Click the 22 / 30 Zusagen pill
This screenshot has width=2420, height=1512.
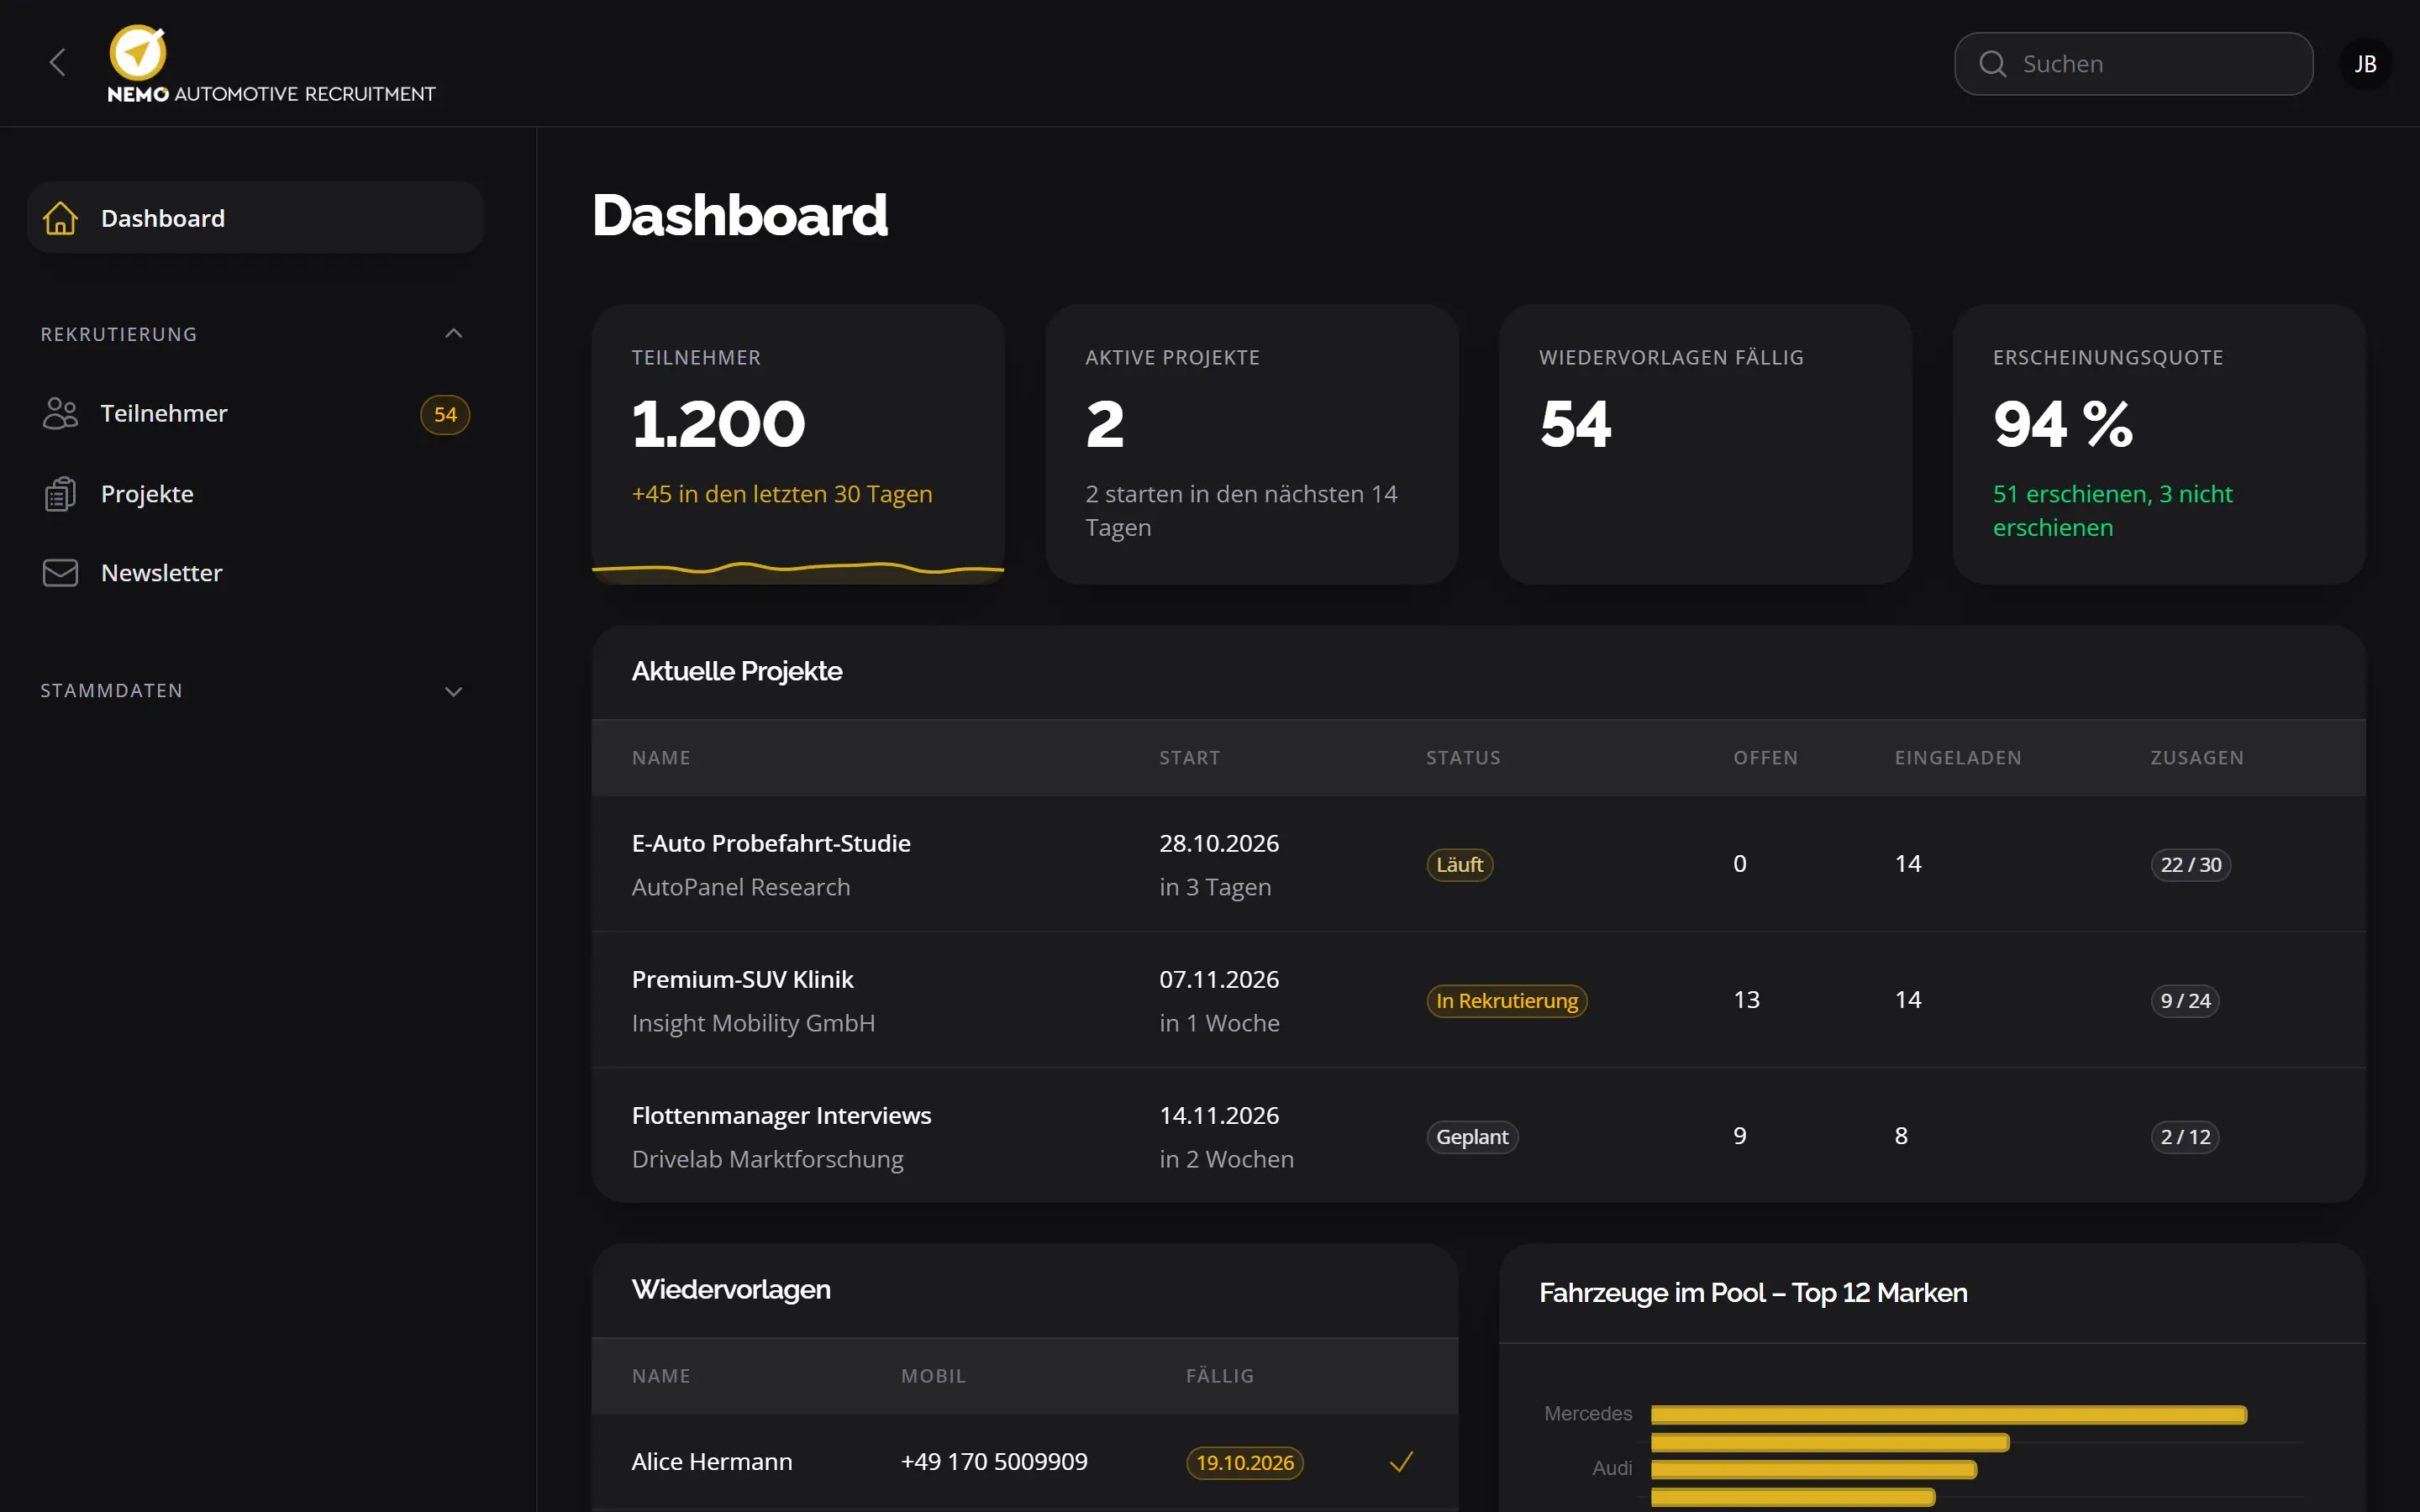[x=2190, y=865]
